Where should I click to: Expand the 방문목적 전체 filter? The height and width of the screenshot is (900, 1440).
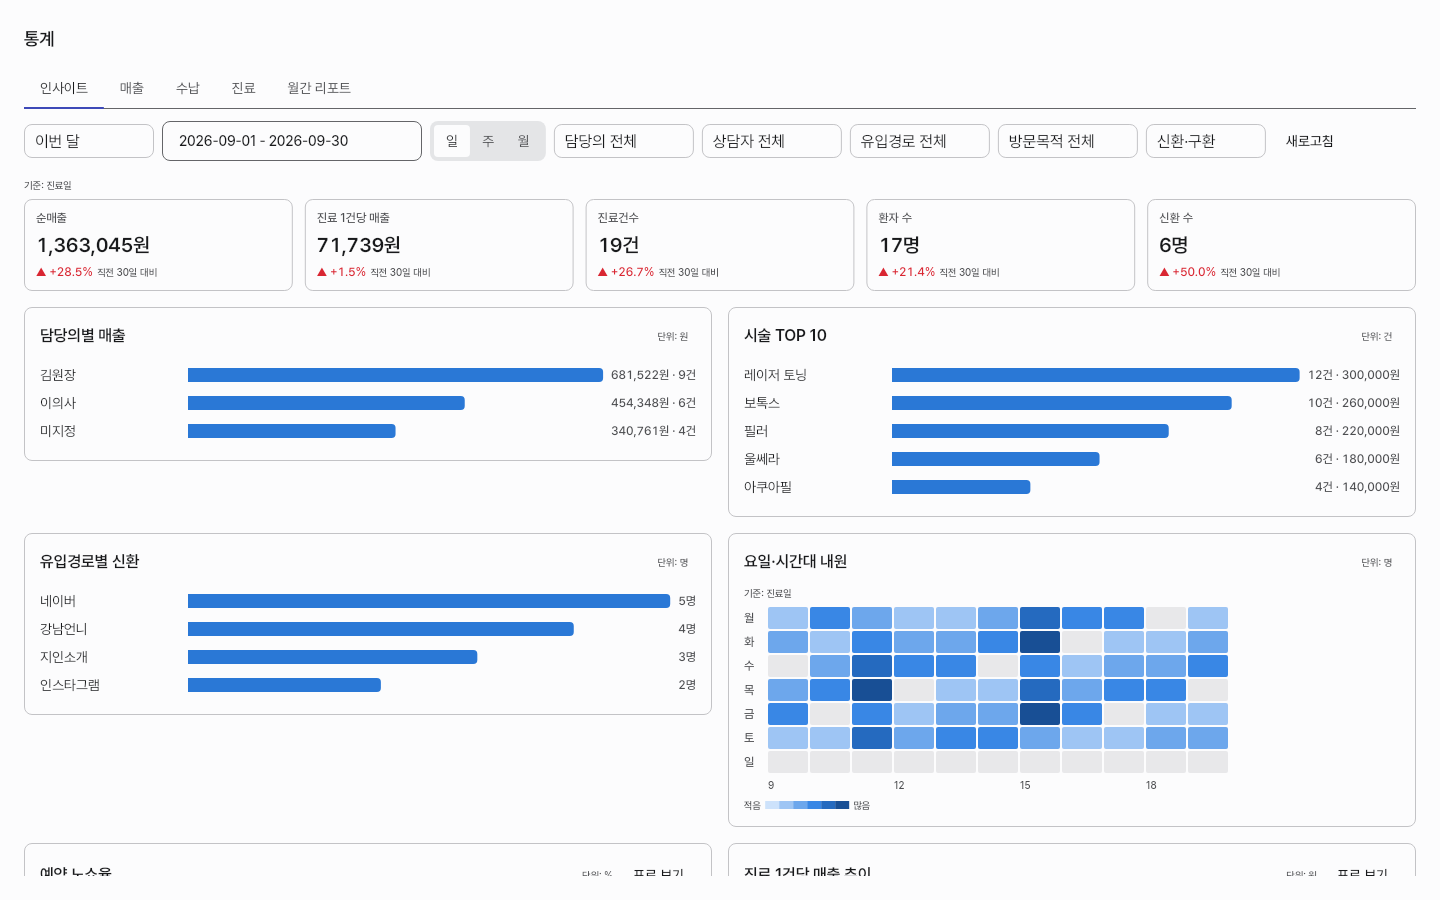pyautogui.click(x=1068, y=141)
